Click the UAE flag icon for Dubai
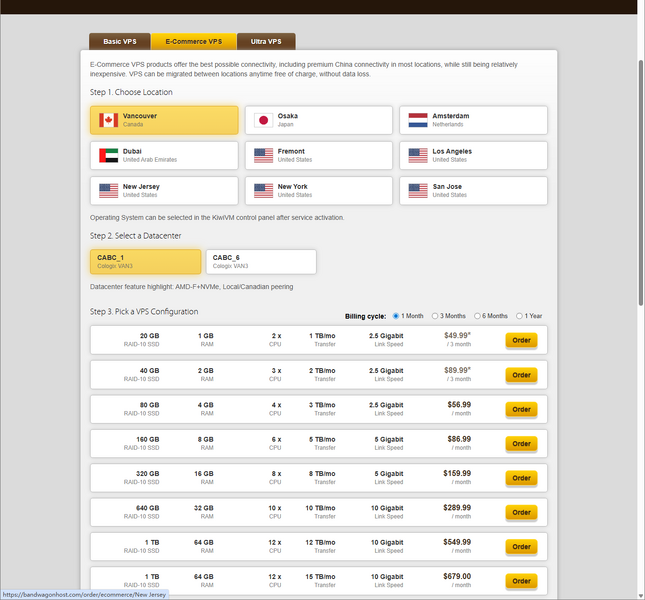Screen dimensions: 645x600 pos(109,156)
